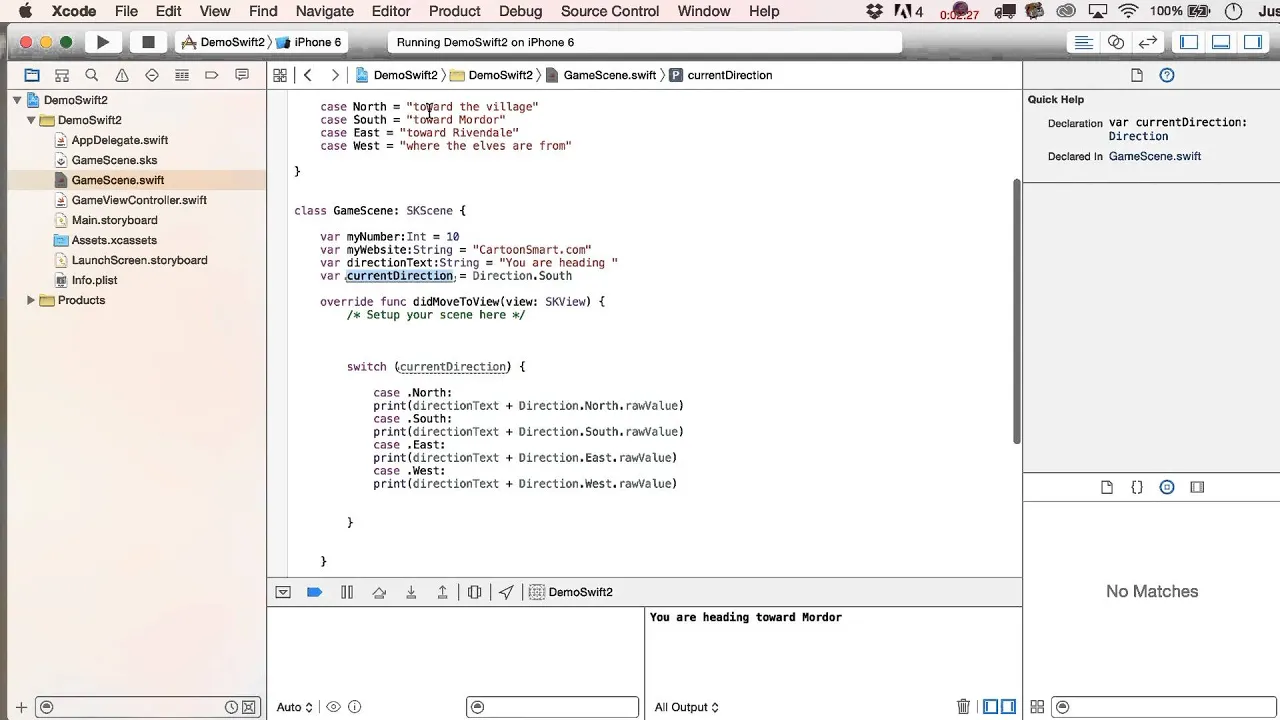Open the Test navigator diamond icon

[152, 75]
